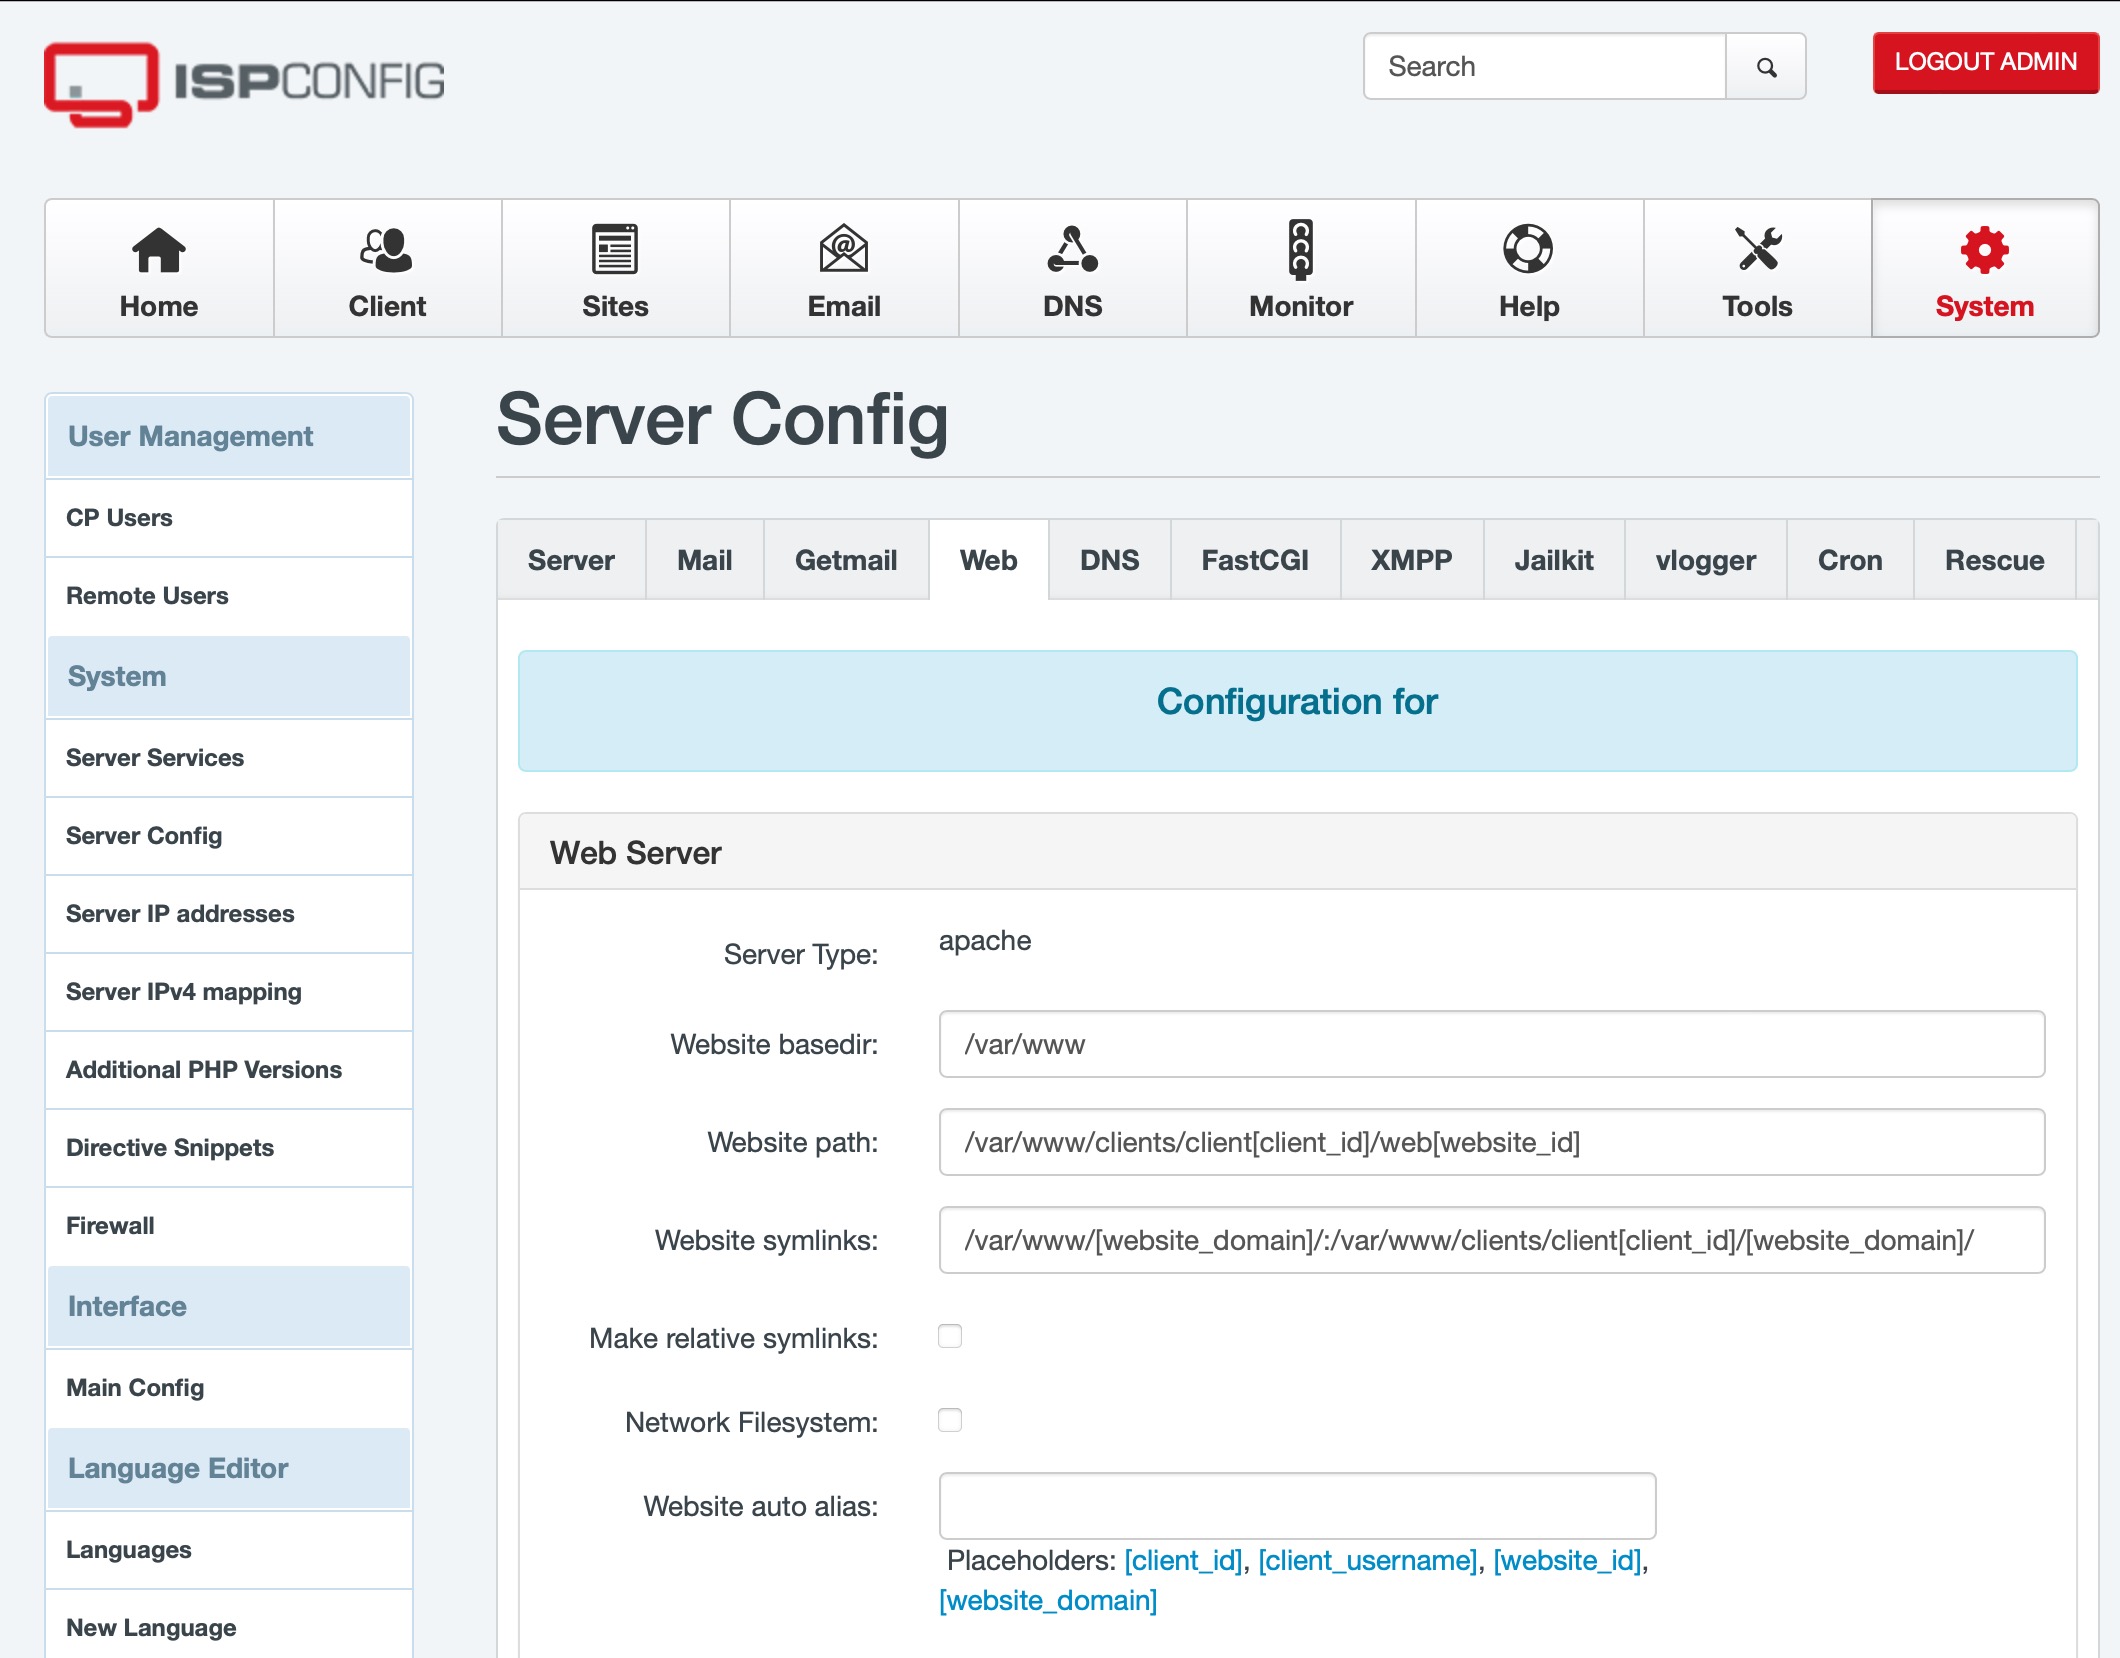Click the search magnifier button
Viewport: 2120px width, 1658px height.
tap(1766, 67)
